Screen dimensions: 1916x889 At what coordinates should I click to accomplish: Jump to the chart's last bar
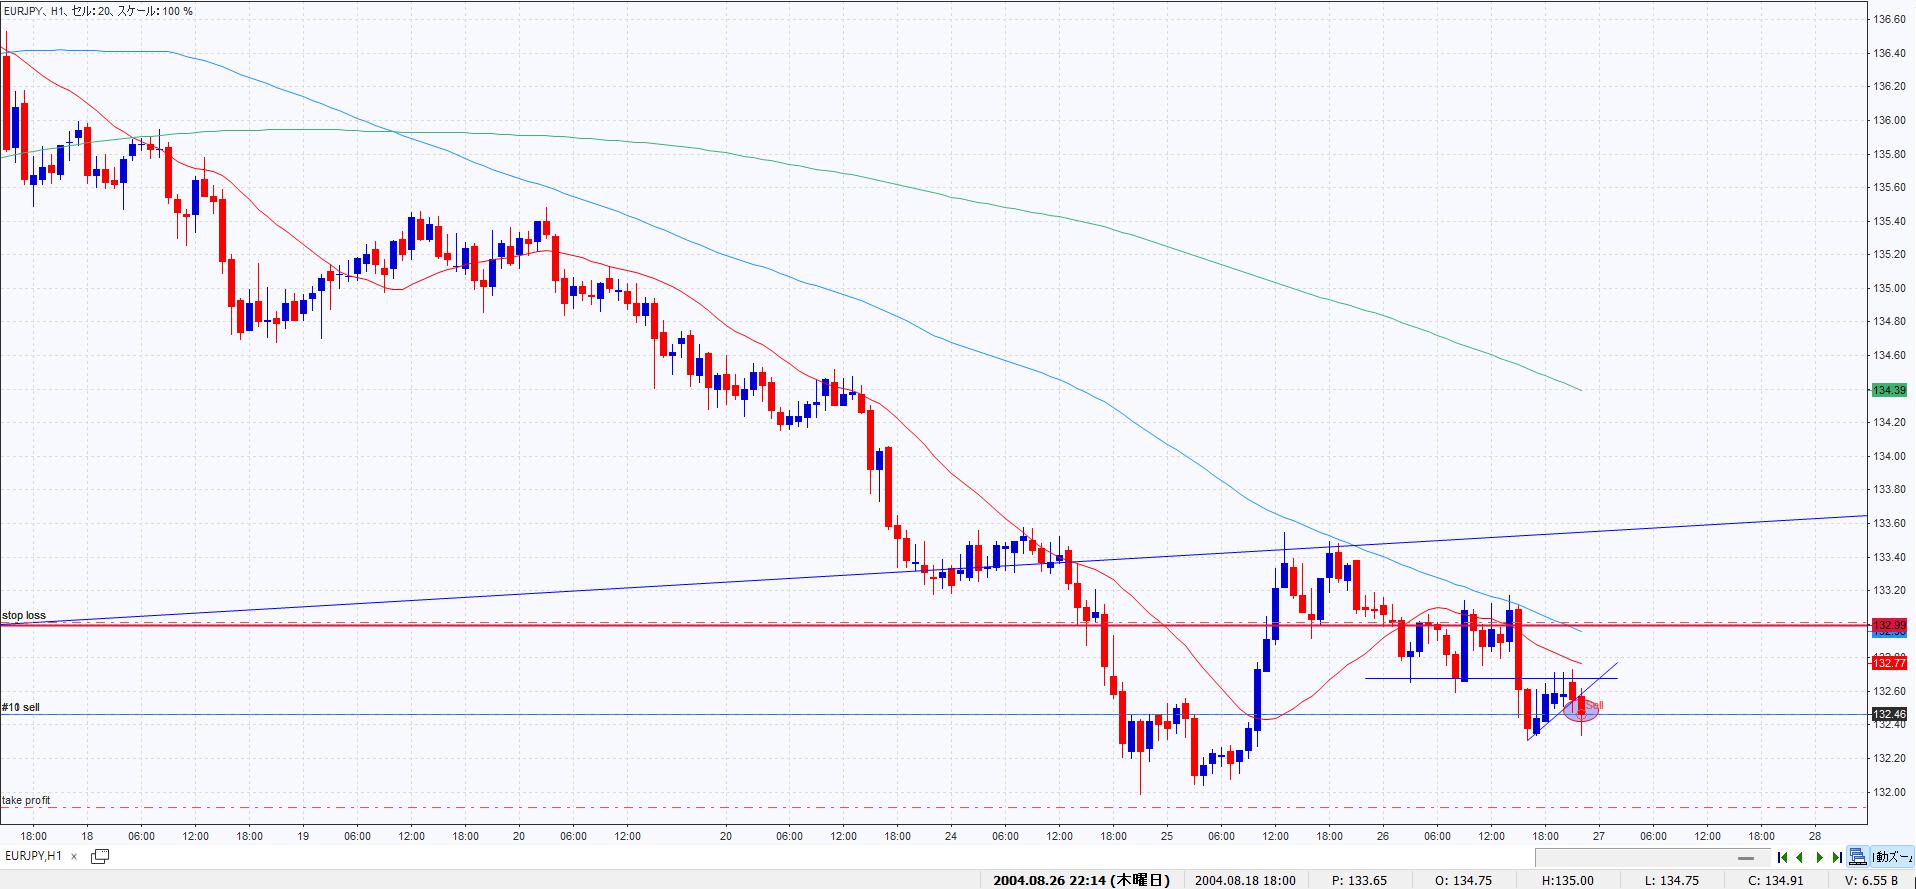pos(1837,857)
